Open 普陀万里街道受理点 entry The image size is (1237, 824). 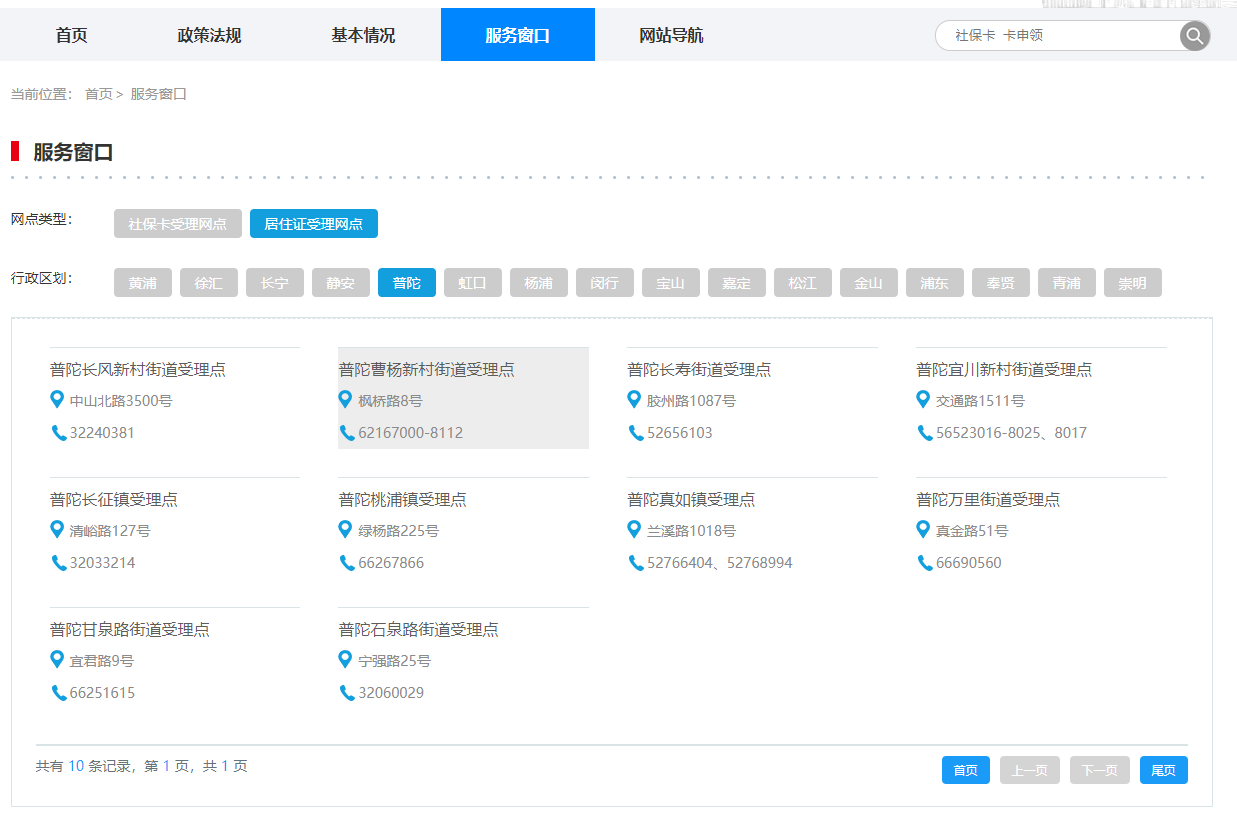[x=988, y=500]
